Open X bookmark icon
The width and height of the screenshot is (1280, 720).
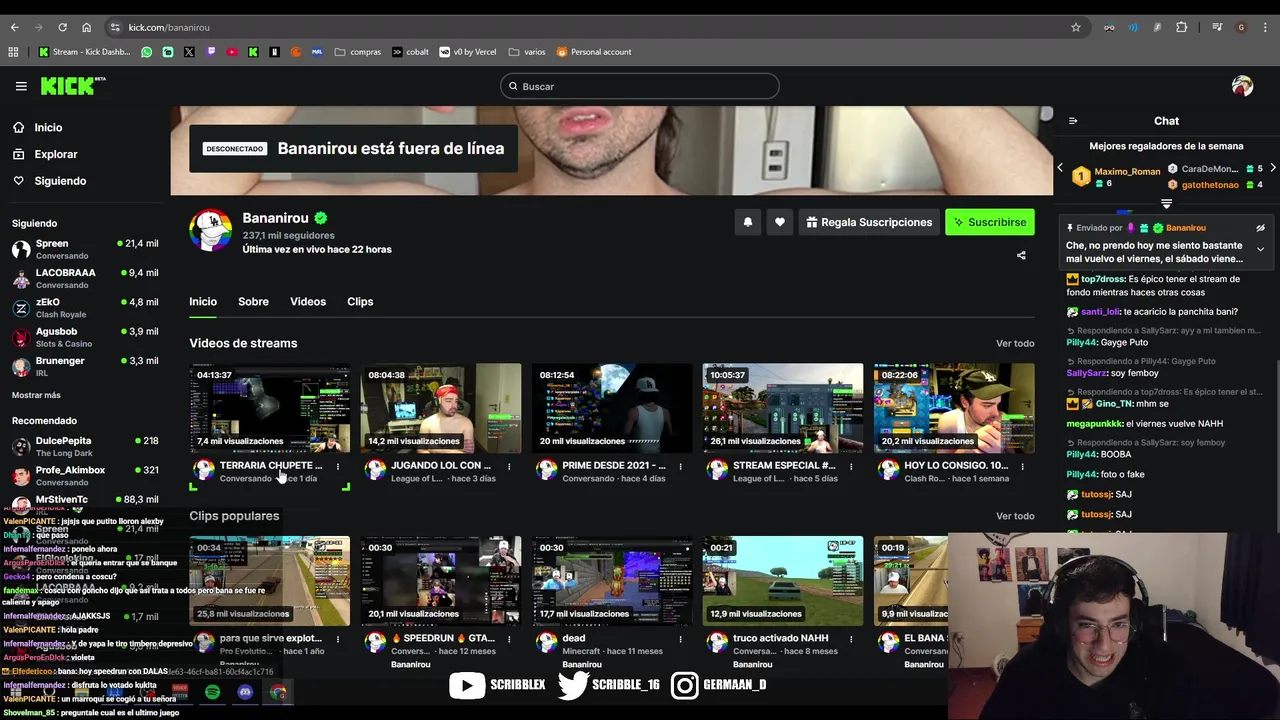tap(189, 52)
